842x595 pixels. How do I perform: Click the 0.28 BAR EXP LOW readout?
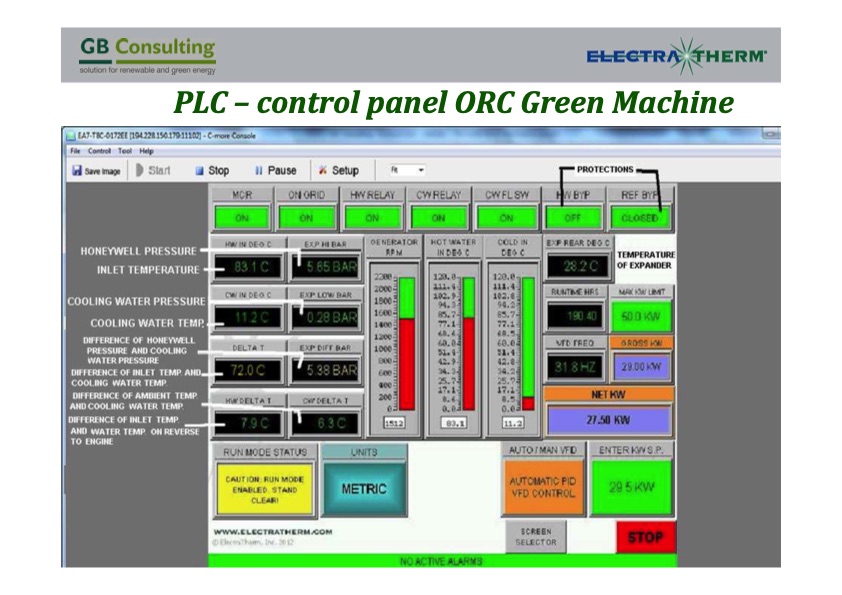[325, 317]
